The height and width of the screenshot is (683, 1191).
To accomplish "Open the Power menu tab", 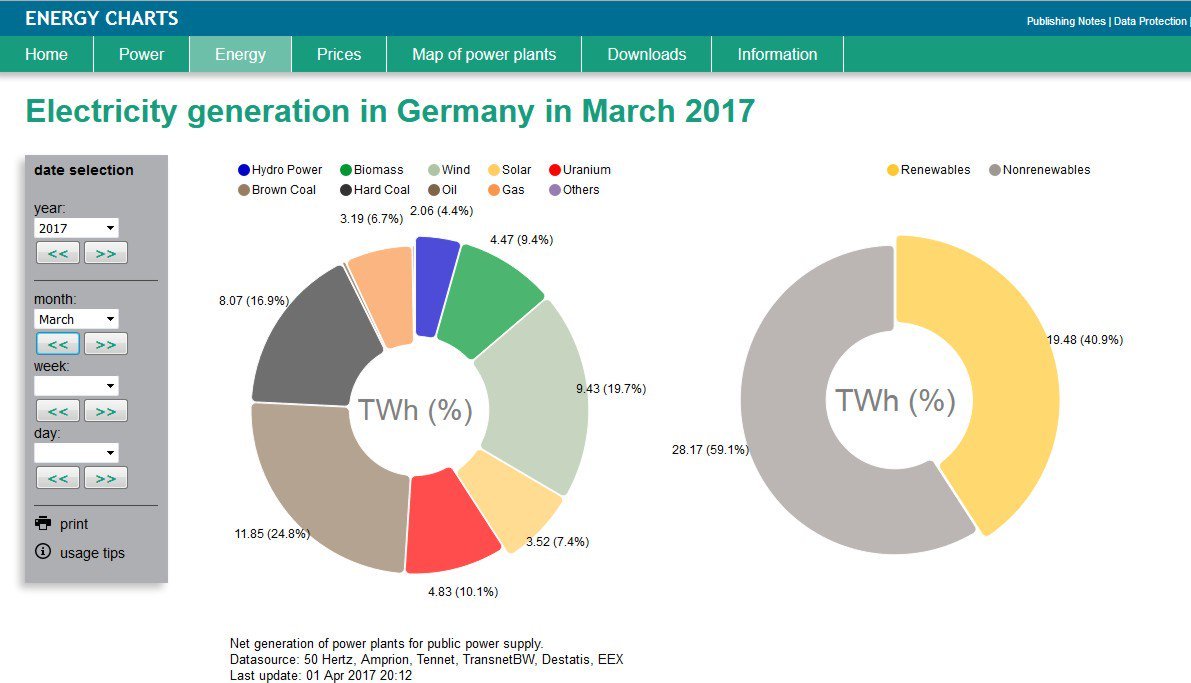I will 141,54.
